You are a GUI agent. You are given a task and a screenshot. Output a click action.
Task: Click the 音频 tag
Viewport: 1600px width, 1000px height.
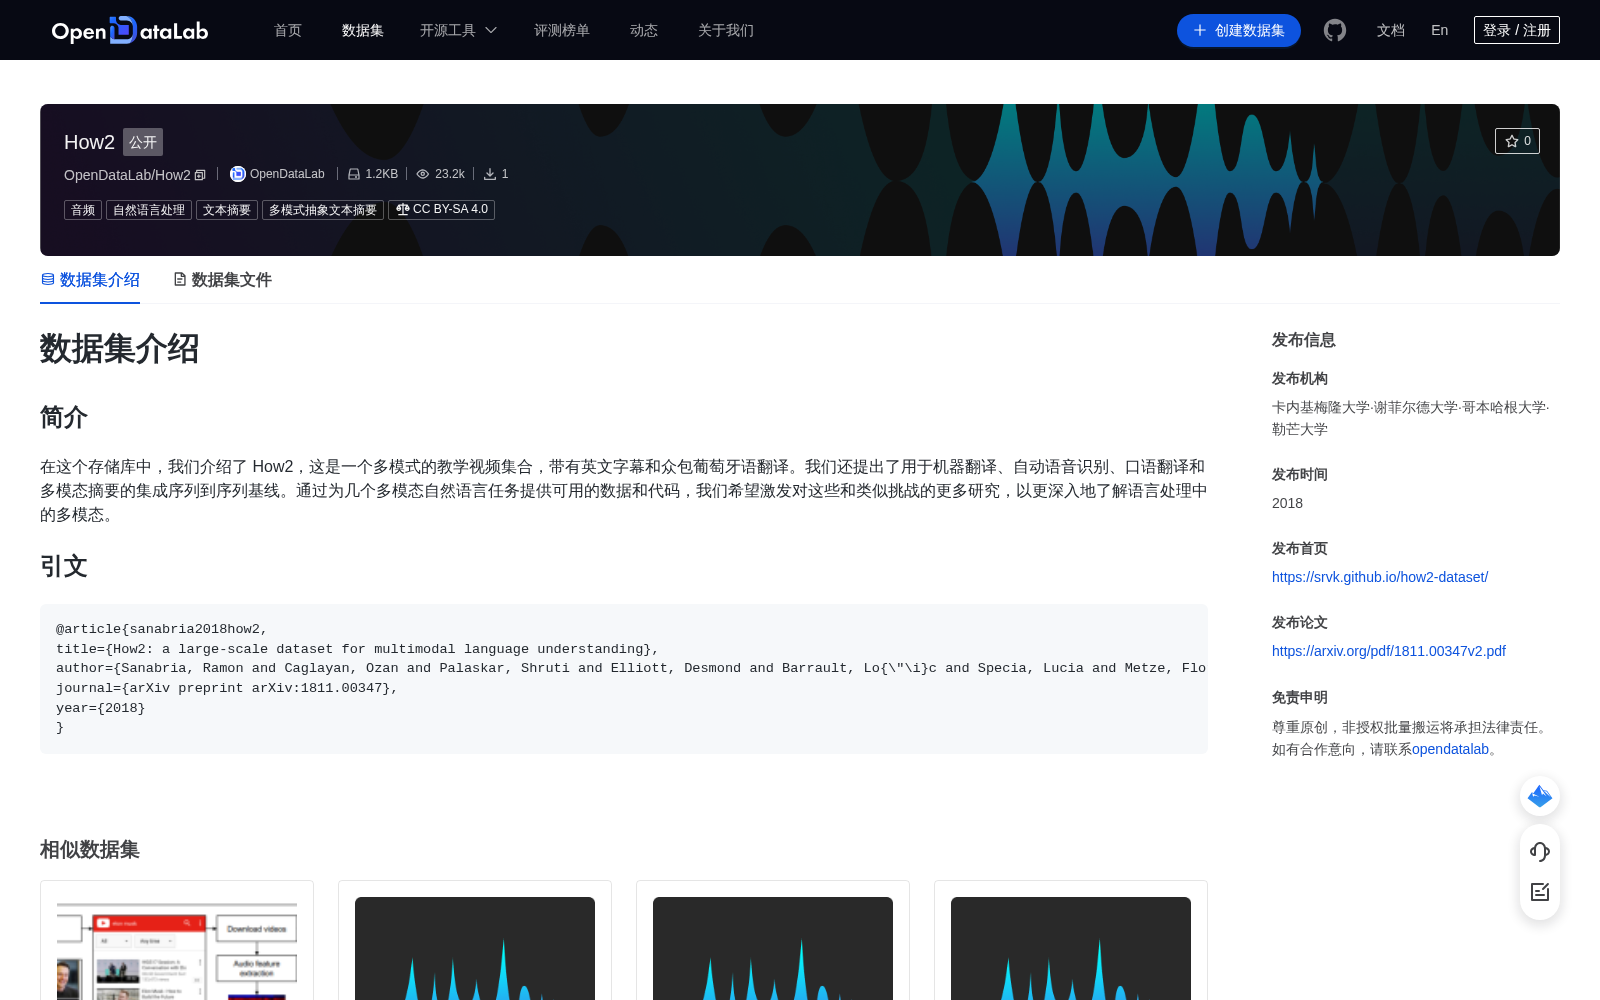click(83, 210)
